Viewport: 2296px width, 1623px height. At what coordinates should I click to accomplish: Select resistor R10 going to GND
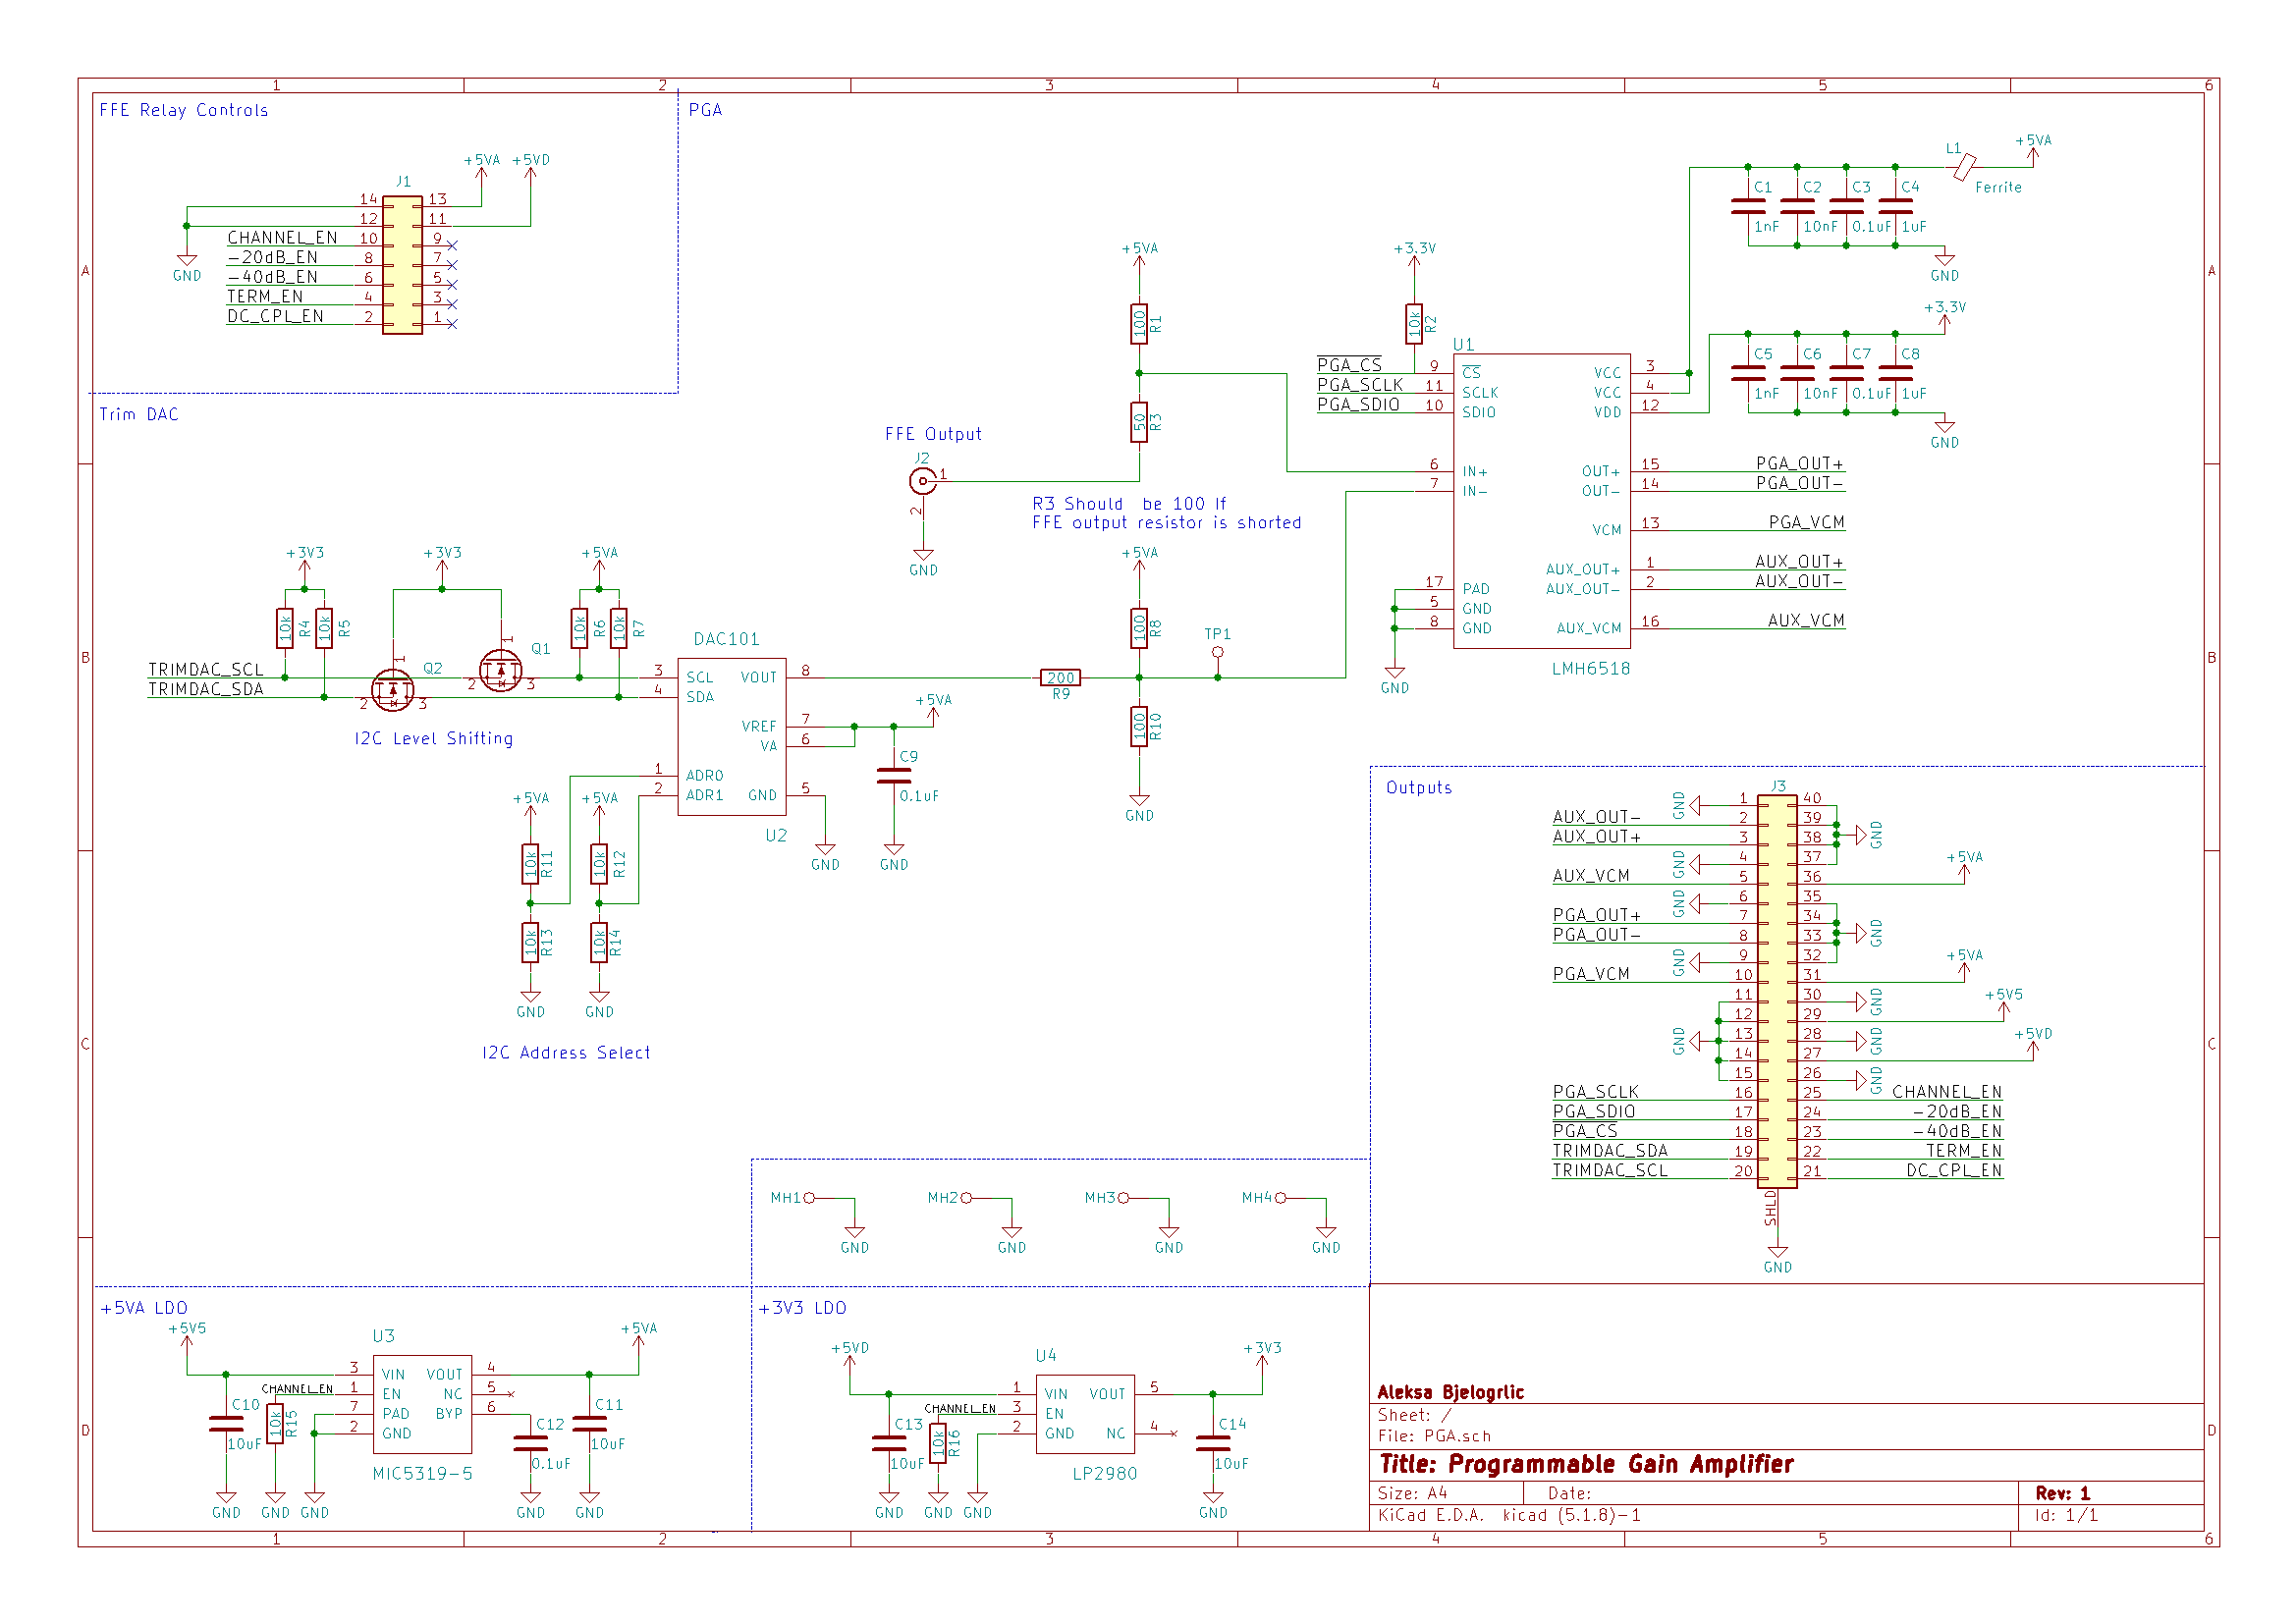[x=1139, y=727]
